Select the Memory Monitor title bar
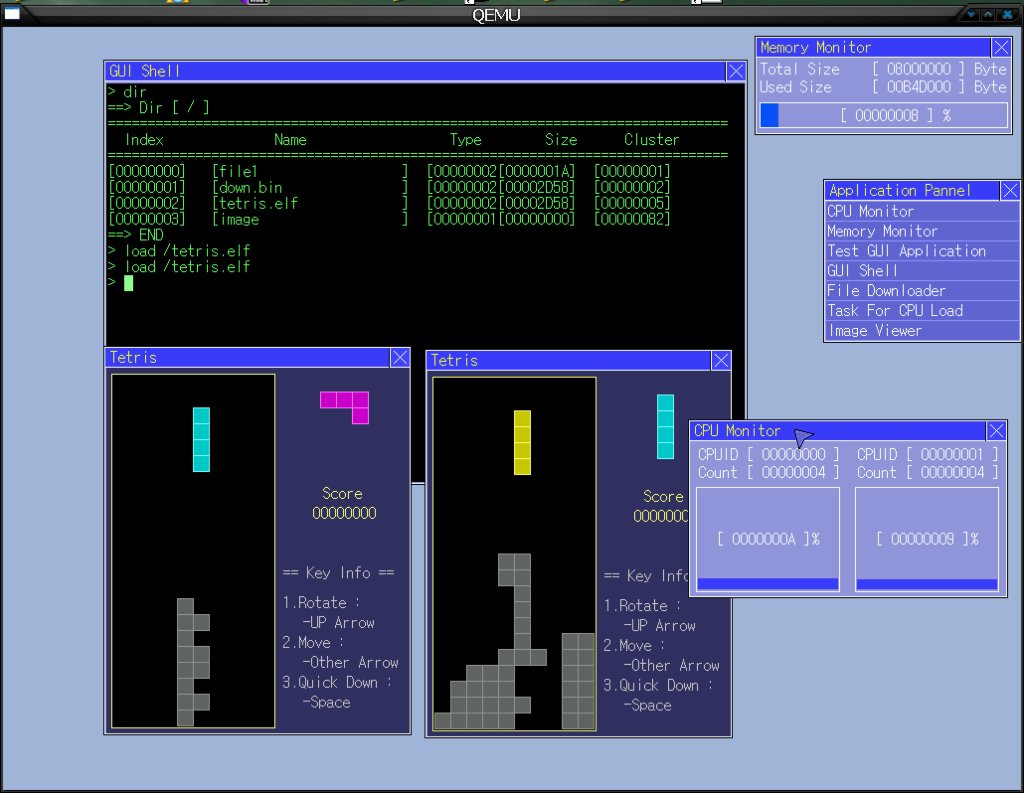The width and height of the screenshot is (1024, 793). pyautogui.click(x=874, y=47)
